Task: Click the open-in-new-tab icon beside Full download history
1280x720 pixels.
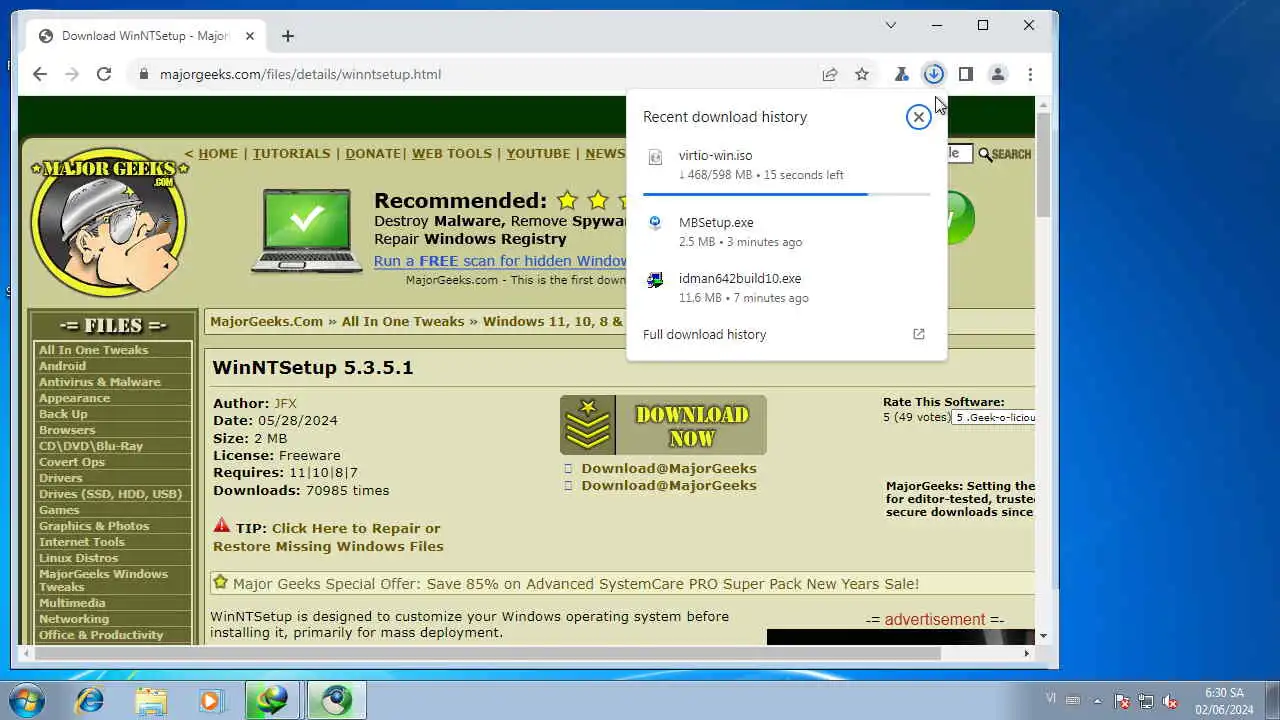Action: [919, 334]
